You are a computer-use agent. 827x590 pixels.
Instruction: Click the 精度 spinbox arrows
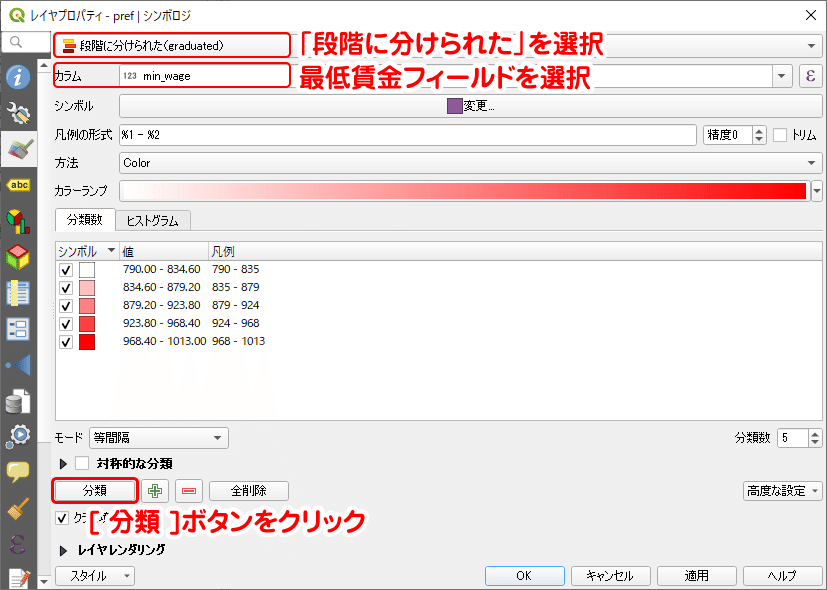click(x=759, y=135)
